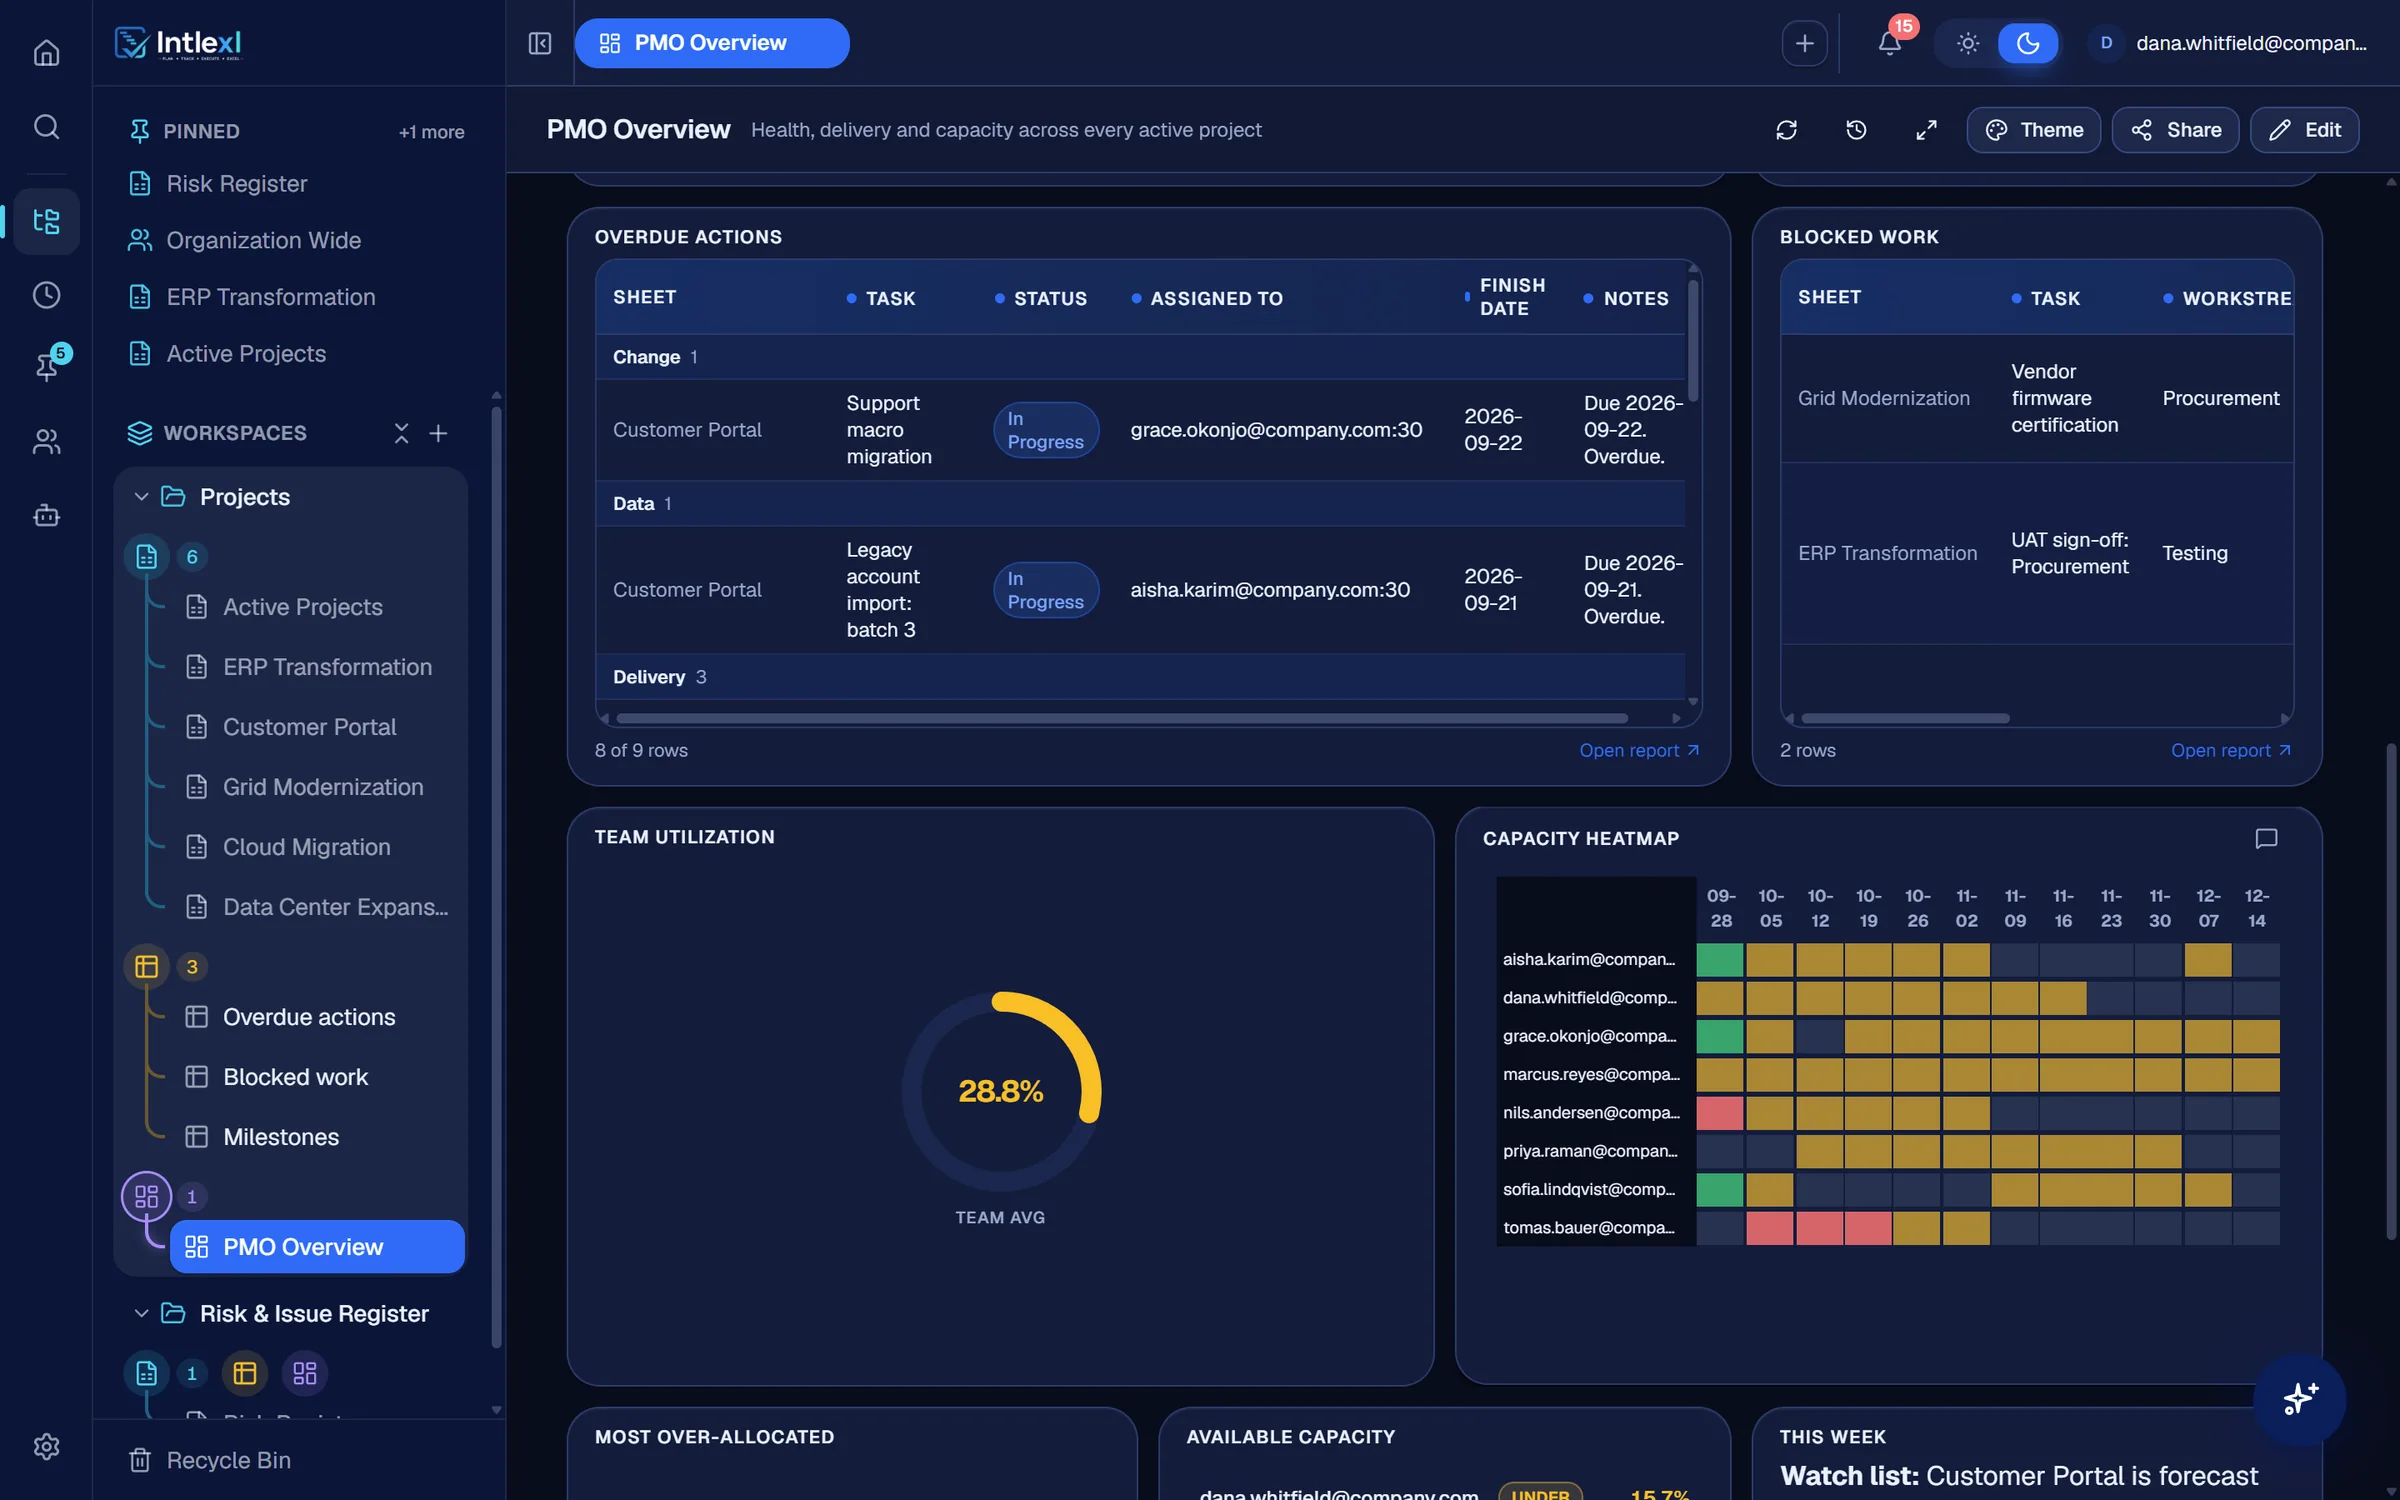Click red heatmap cell for nils.andersen
This screenshot has width=2400, height=1500.
pos(1719,1113)
